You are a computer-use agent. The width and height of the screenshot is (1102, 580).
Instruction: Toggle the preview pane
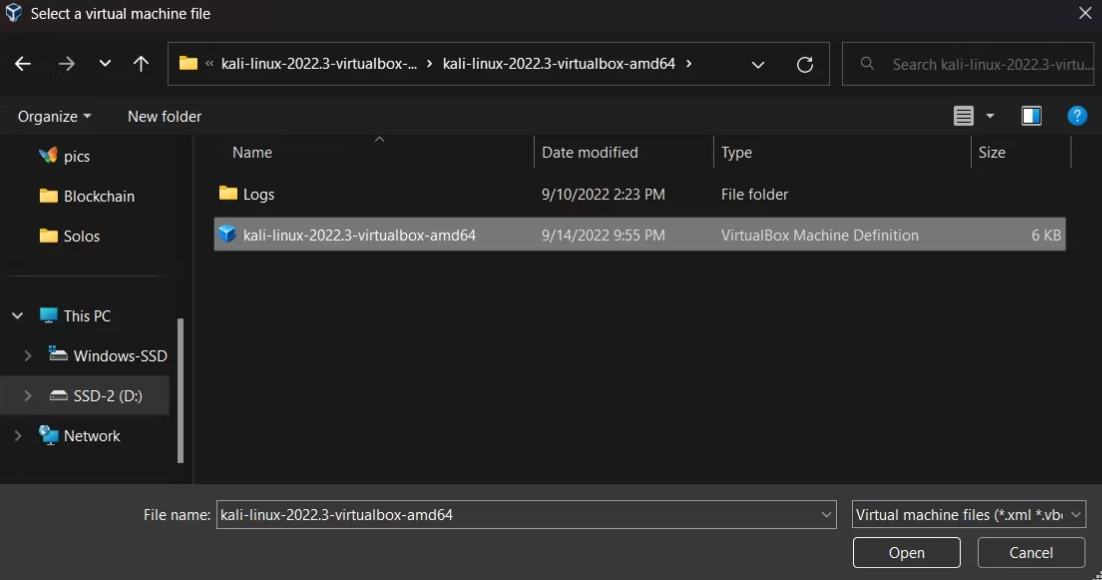pyautogui.click(x=1031, y=116)
